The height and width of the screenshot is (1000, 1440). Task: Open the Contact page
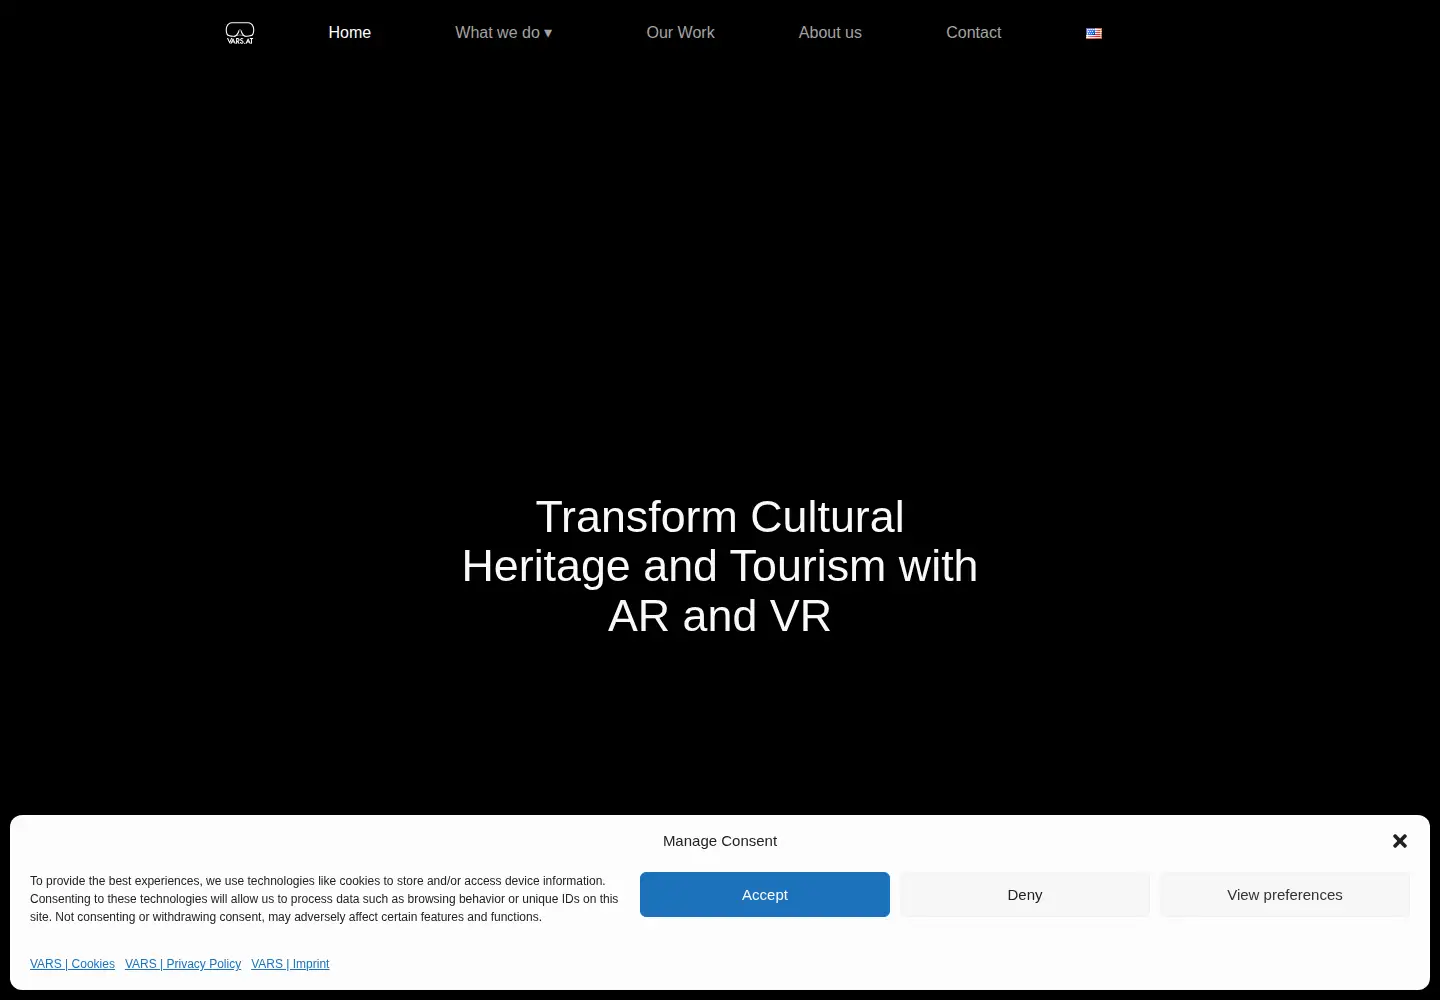(974, 33)
